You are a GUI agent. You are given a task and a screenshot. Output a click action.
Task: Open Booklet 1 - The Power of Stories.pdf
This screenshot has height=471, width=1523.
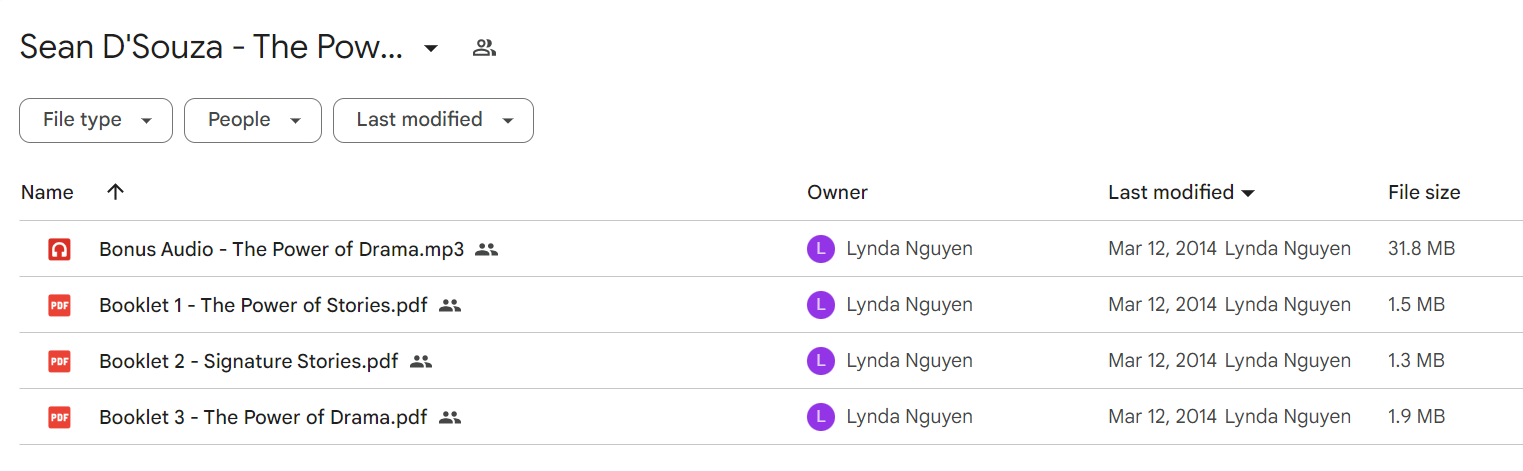tap(263, 305)
